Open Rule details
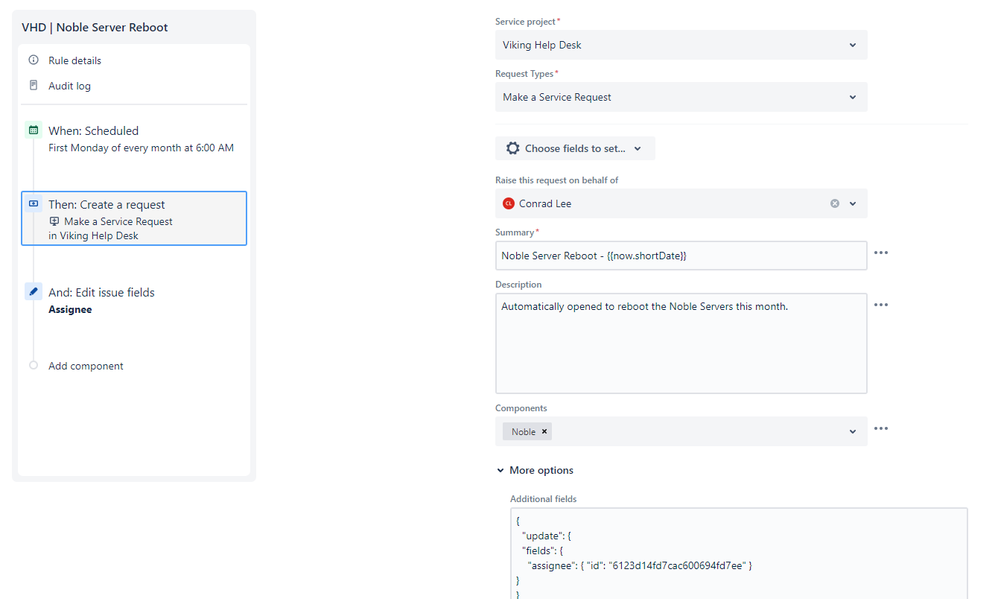Viewport: 998px width, 599px height. pyautogui.click(x=74, y=60)
